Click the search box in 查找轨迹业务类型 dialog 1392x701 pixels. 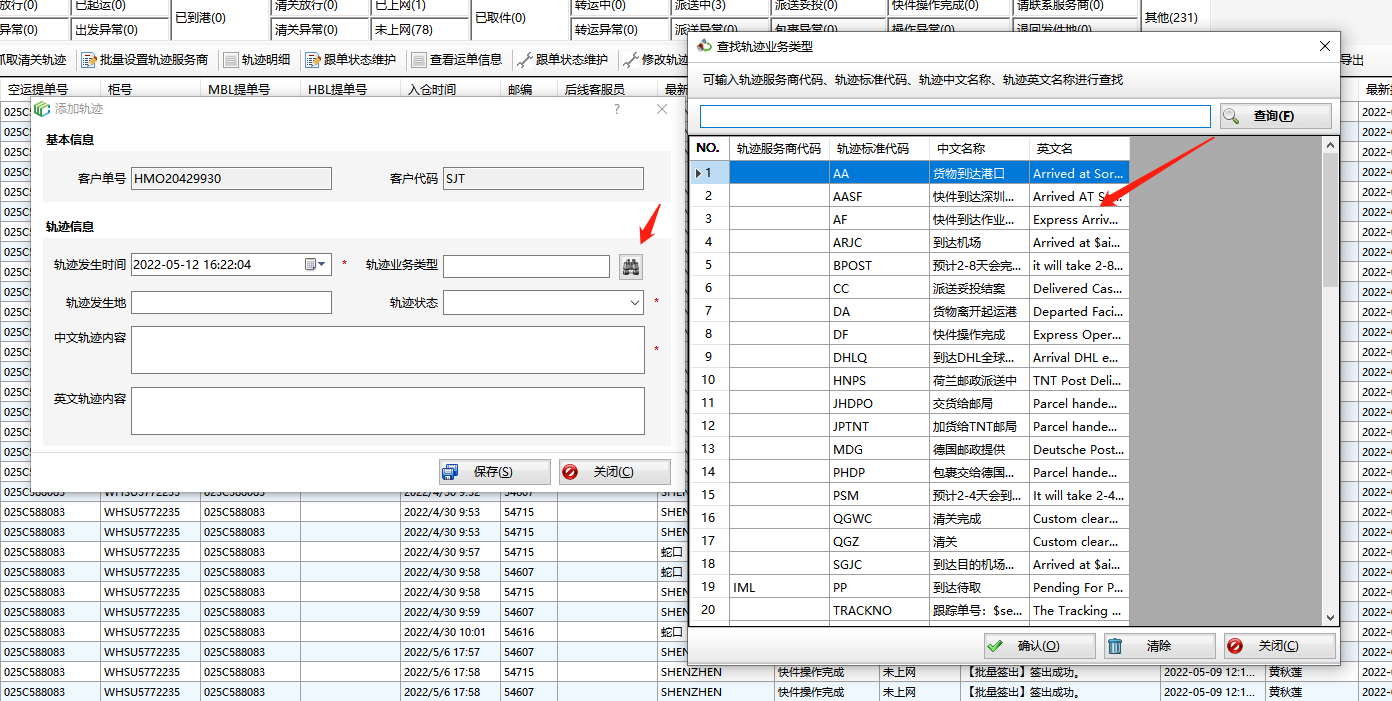(955, 116)
